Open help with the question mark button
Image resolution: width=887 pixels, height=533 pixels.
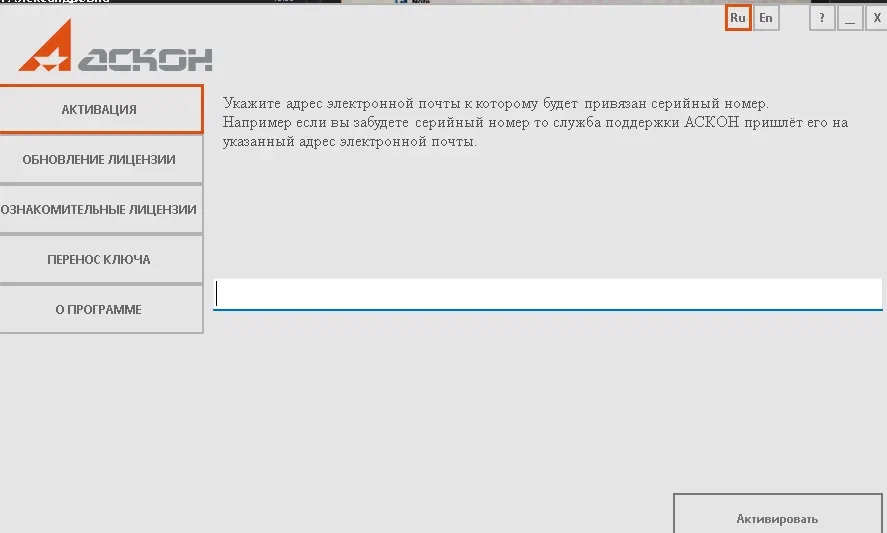click(x=822, y=18)
